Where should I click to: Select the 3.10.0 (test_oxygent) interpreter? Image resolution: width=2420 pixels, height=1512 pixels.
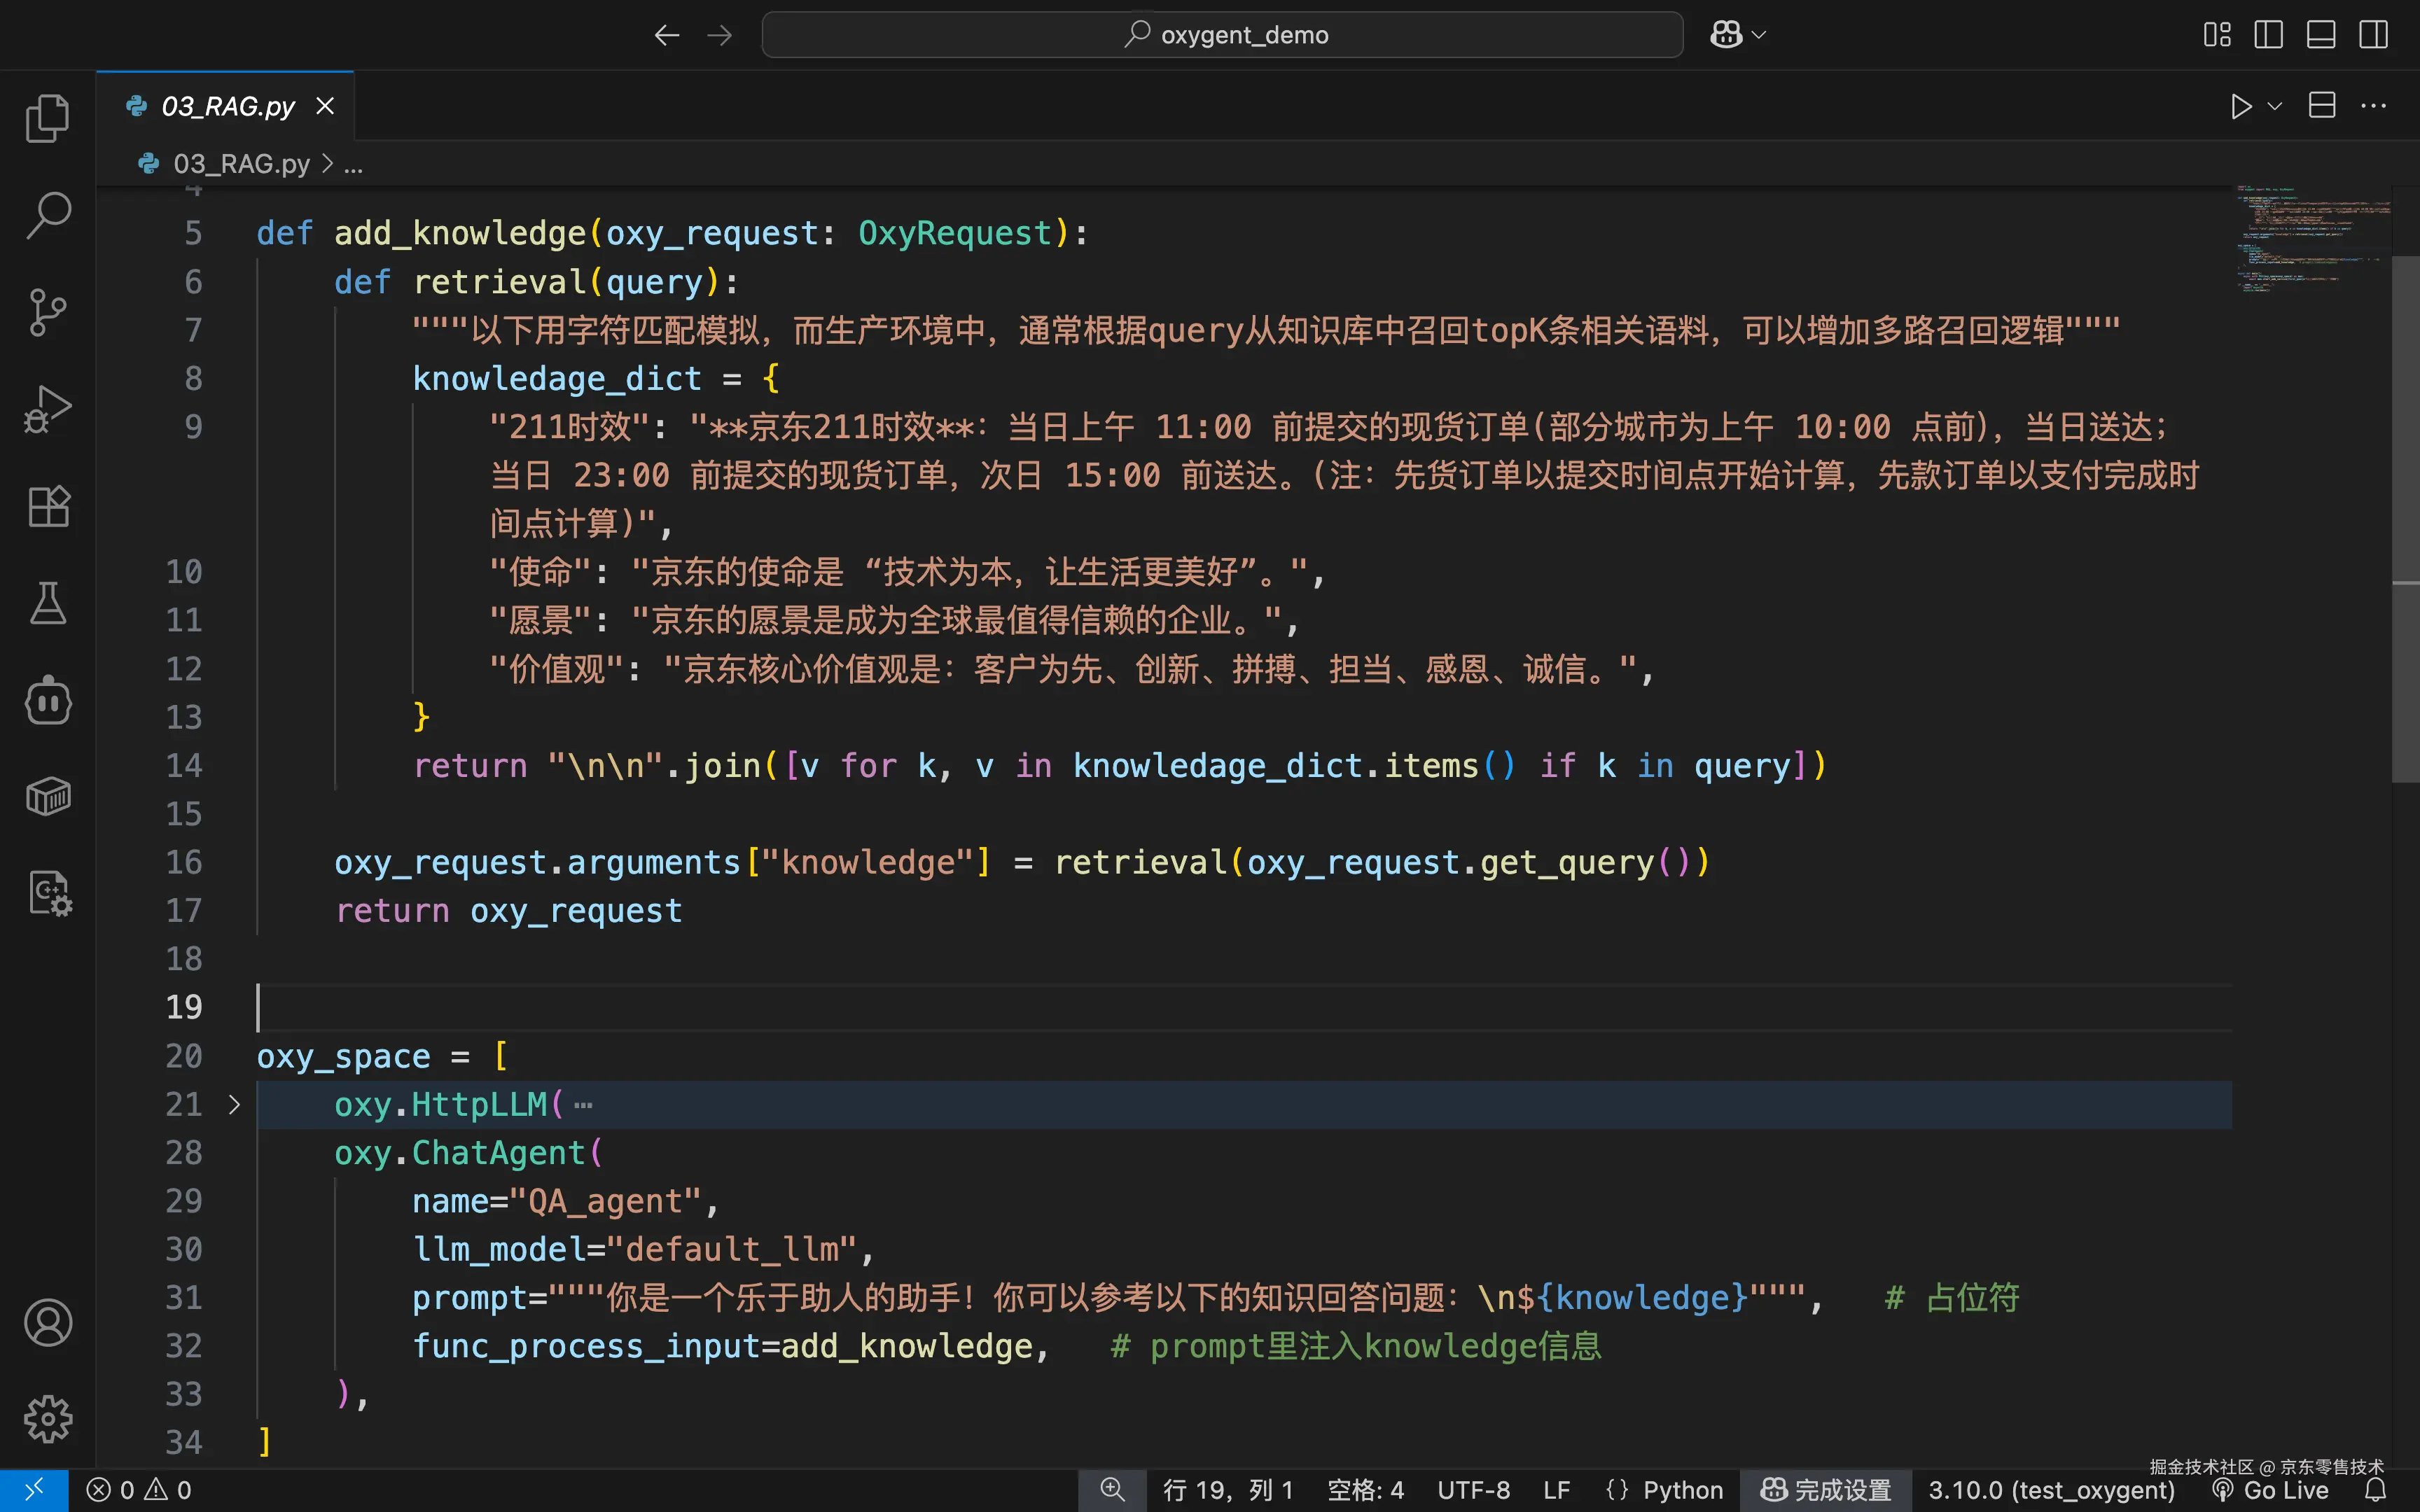pos(2051,1490)
